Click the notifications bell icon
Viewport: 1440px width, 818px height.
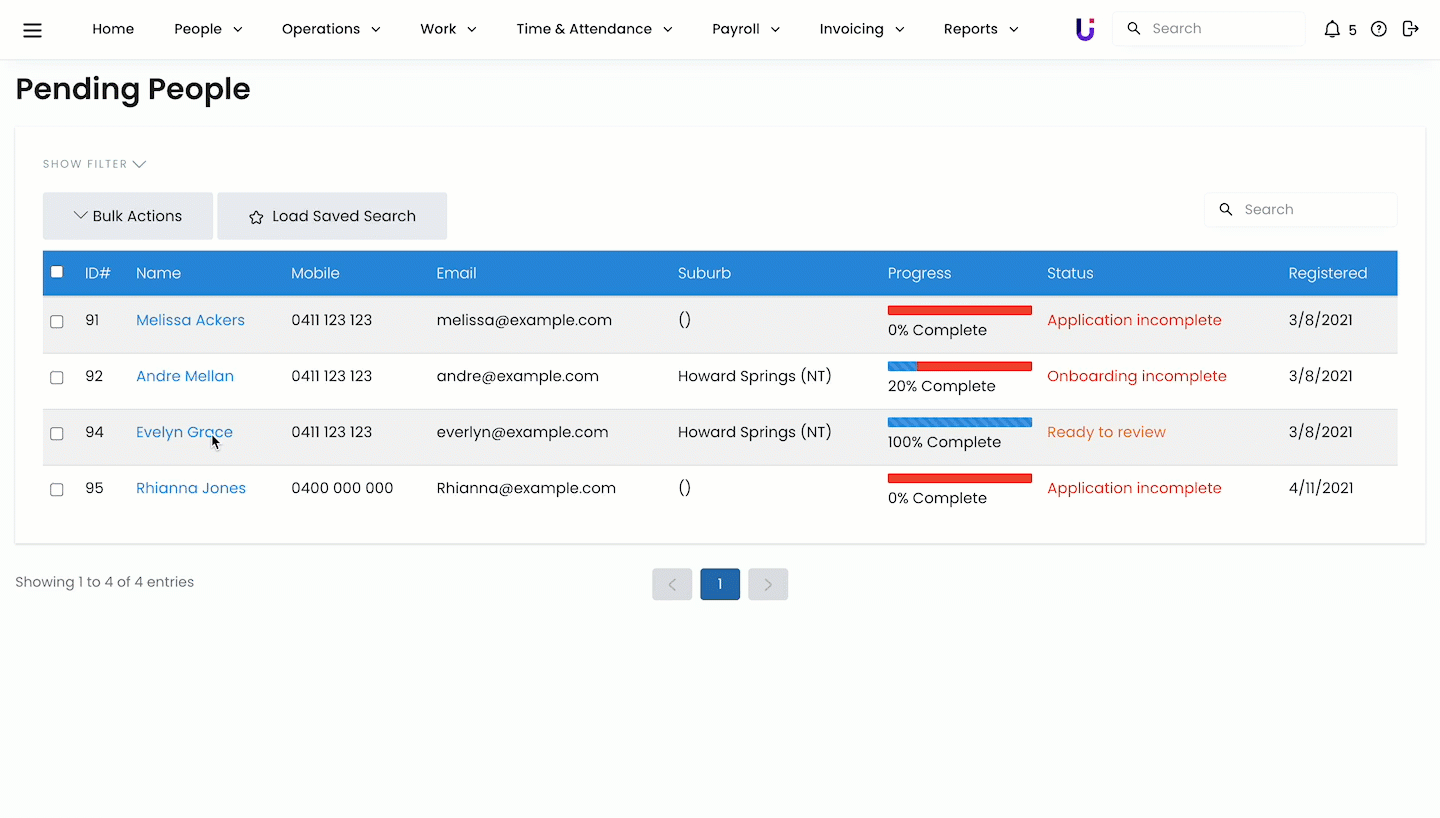point(1331,30)
